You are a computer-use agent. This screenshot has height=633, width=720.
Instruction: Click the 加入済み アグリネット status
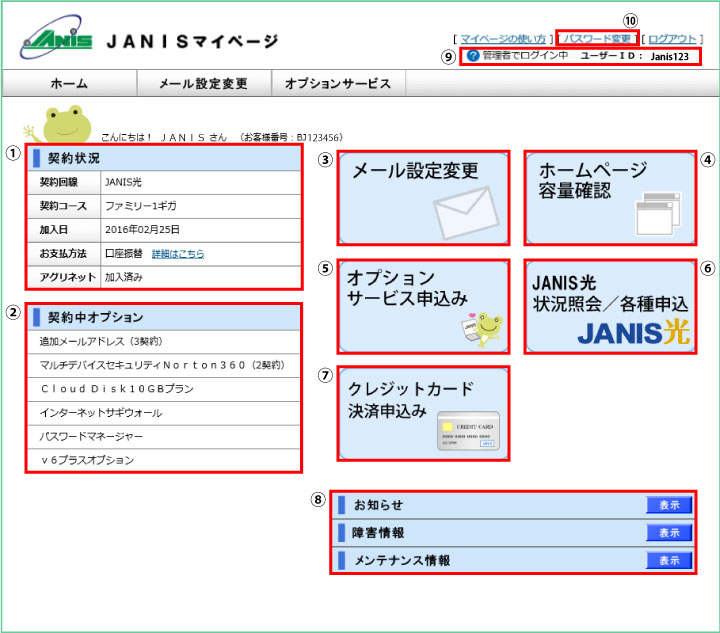tap(124, 277)
